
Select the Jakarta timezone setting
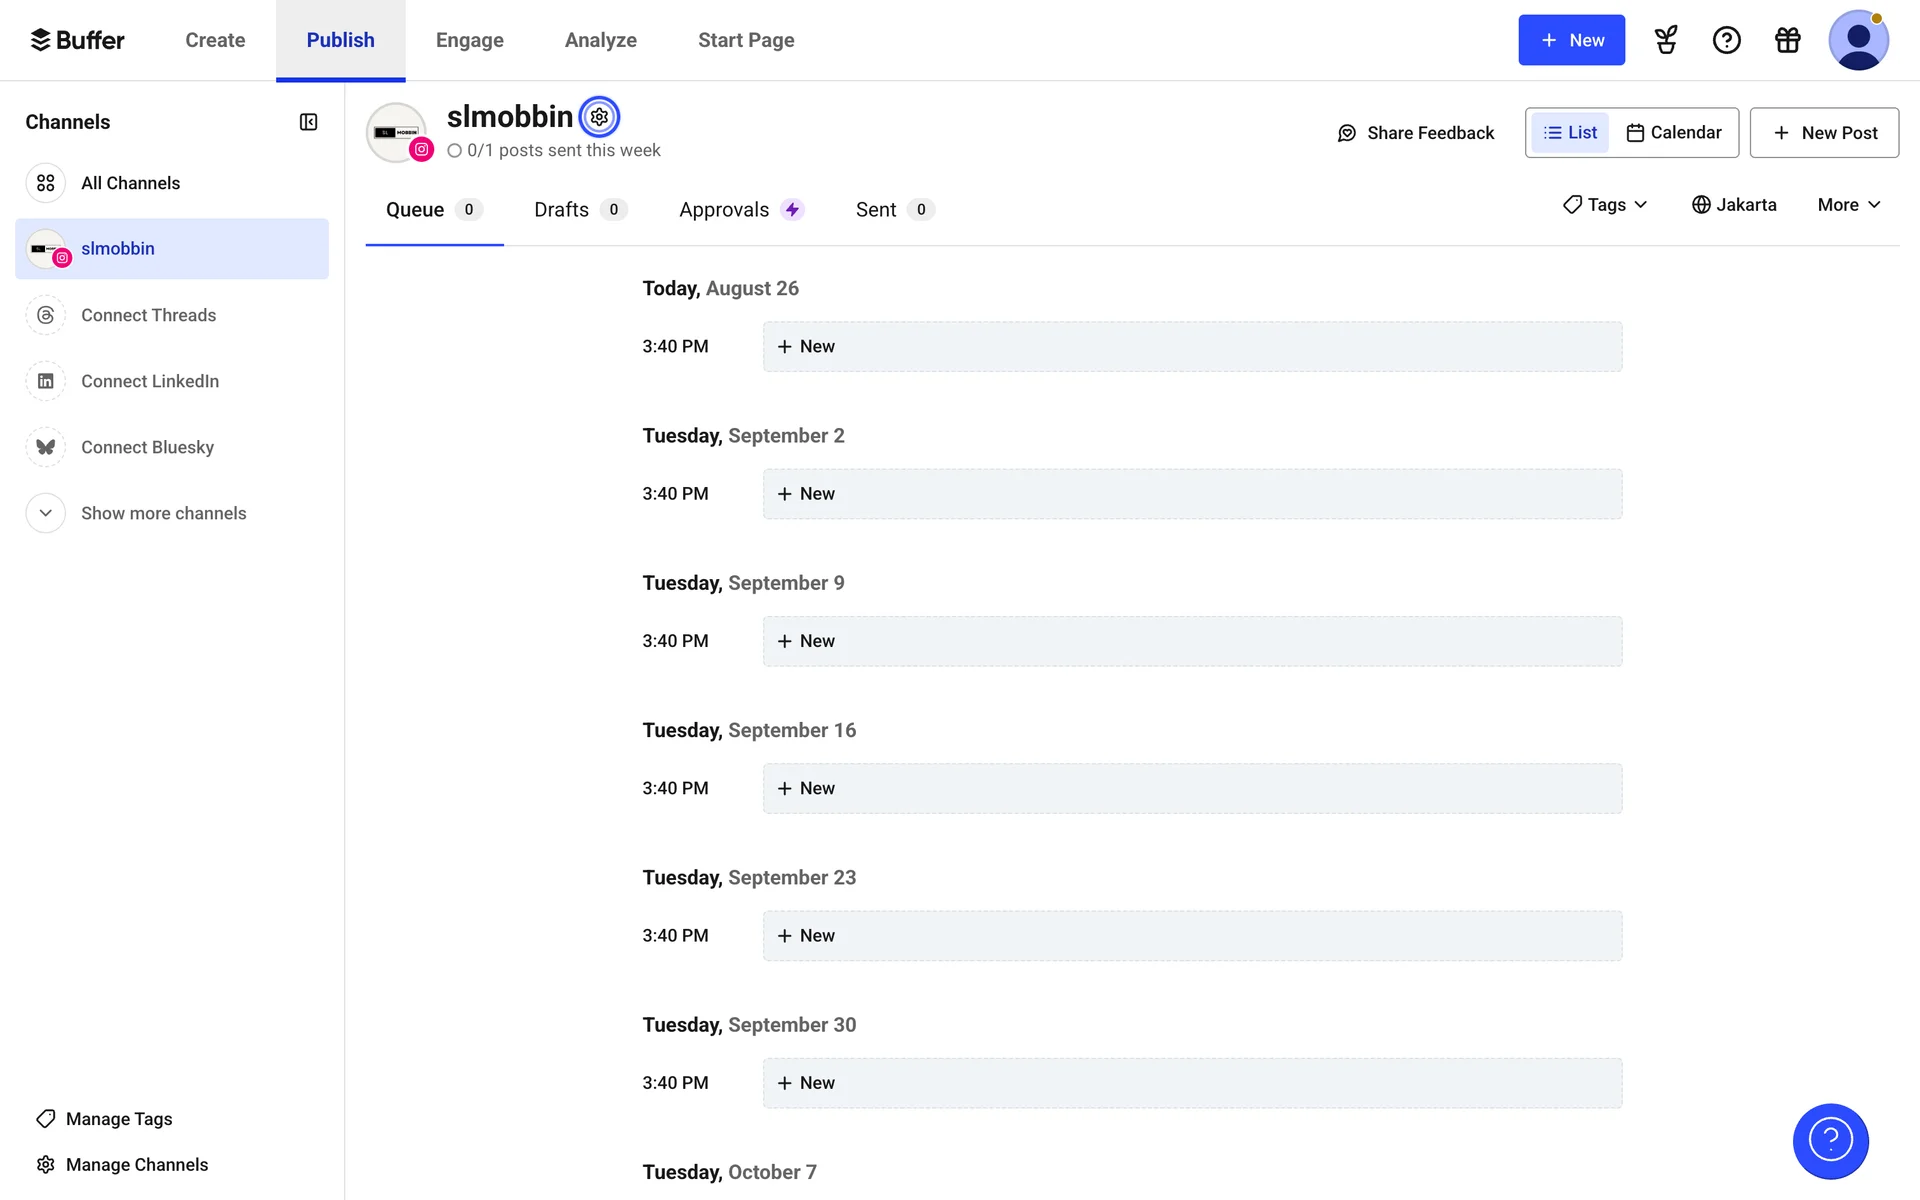(1734, 205)
